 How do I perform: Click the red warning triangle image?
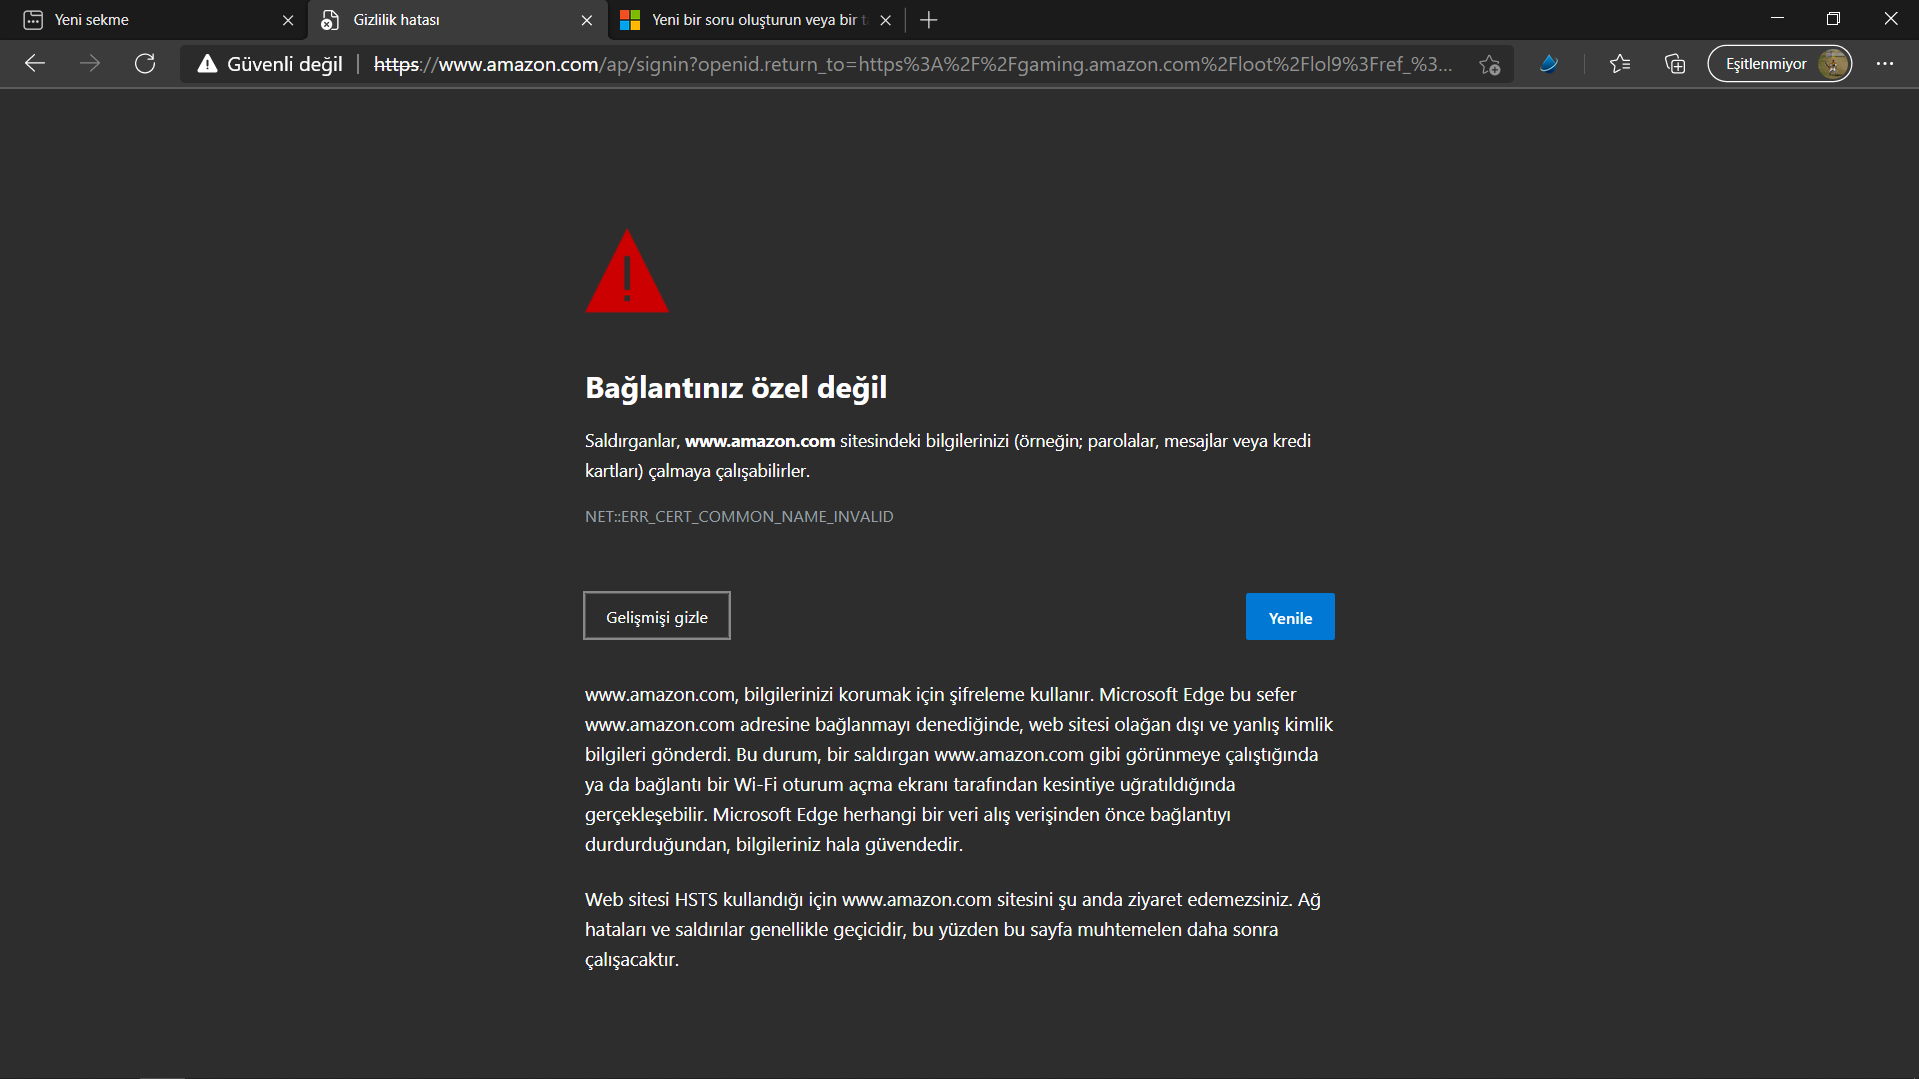627,271
